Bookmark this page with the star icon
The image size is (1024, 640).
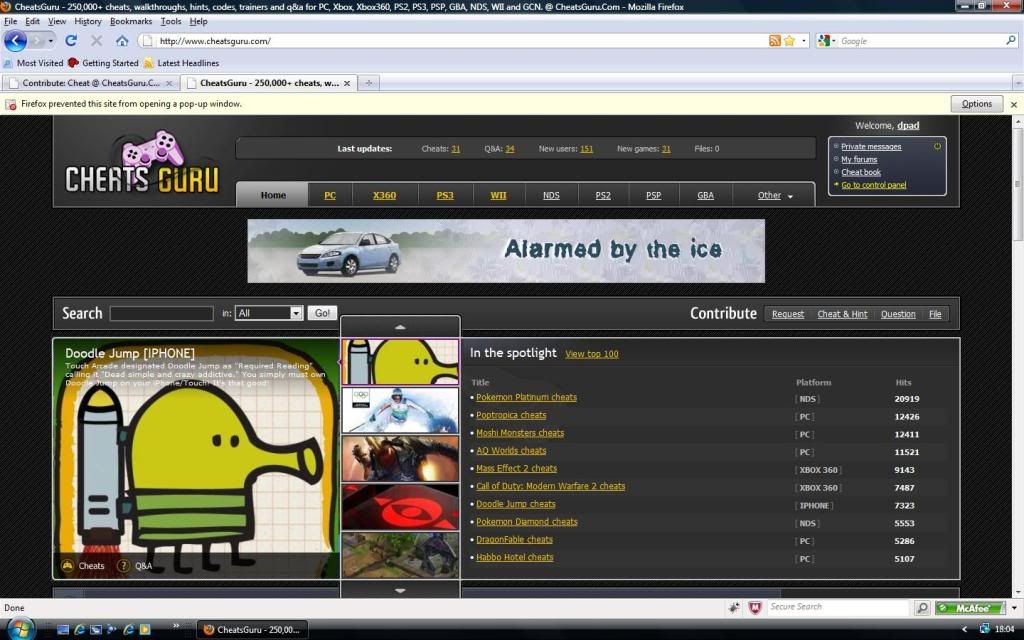[x=789, y=40]
